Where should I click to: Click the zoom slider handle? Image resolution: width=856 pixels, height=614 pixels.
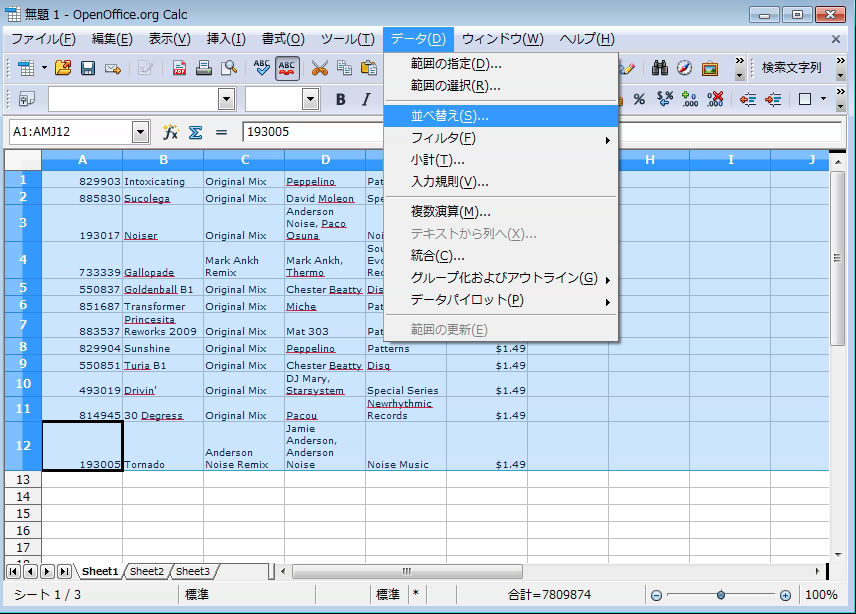(x=721, y=595)
